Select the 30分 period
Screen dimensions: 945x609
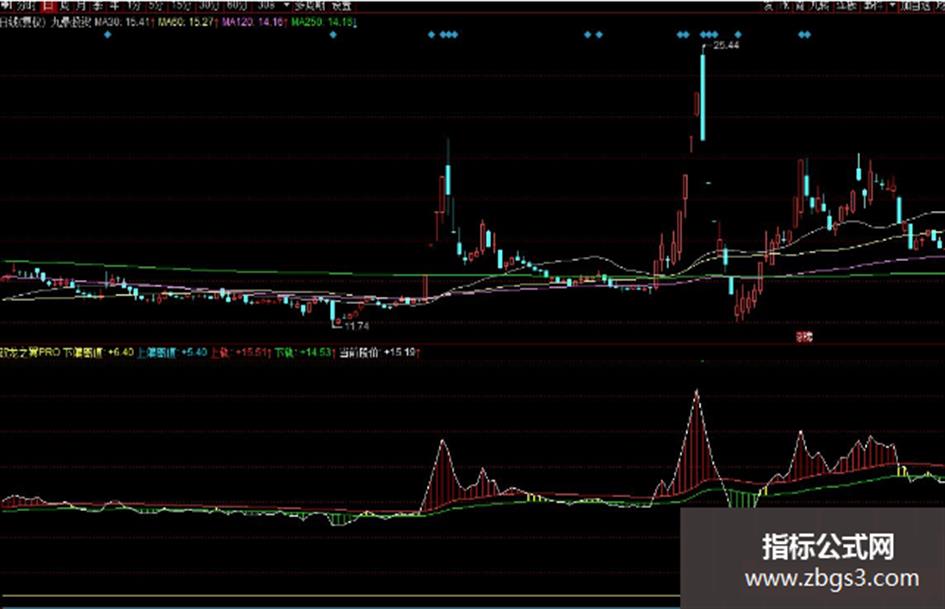point(208,6)
